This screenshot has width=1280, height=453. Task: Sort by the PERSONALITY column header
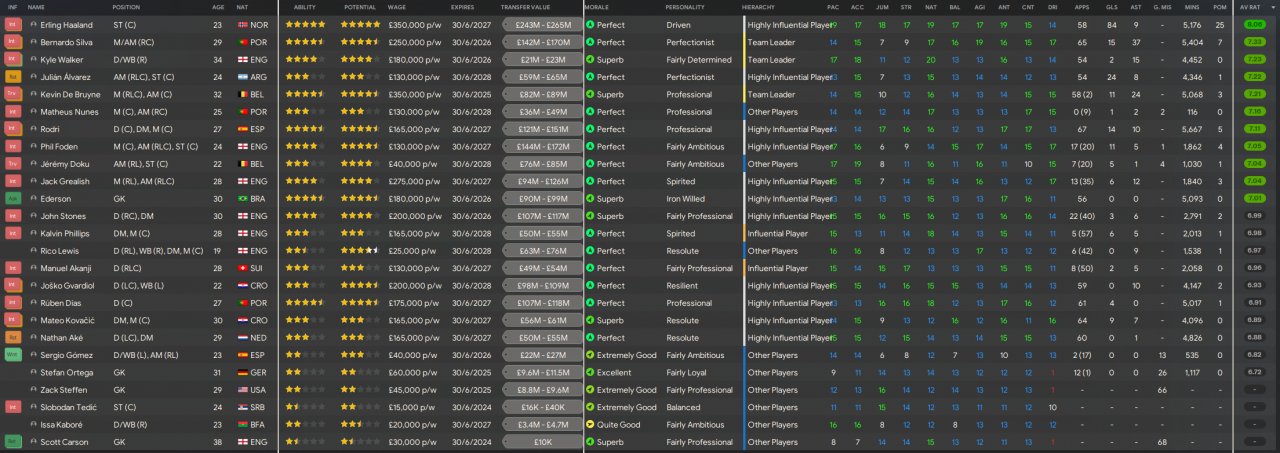coord(685,7)
